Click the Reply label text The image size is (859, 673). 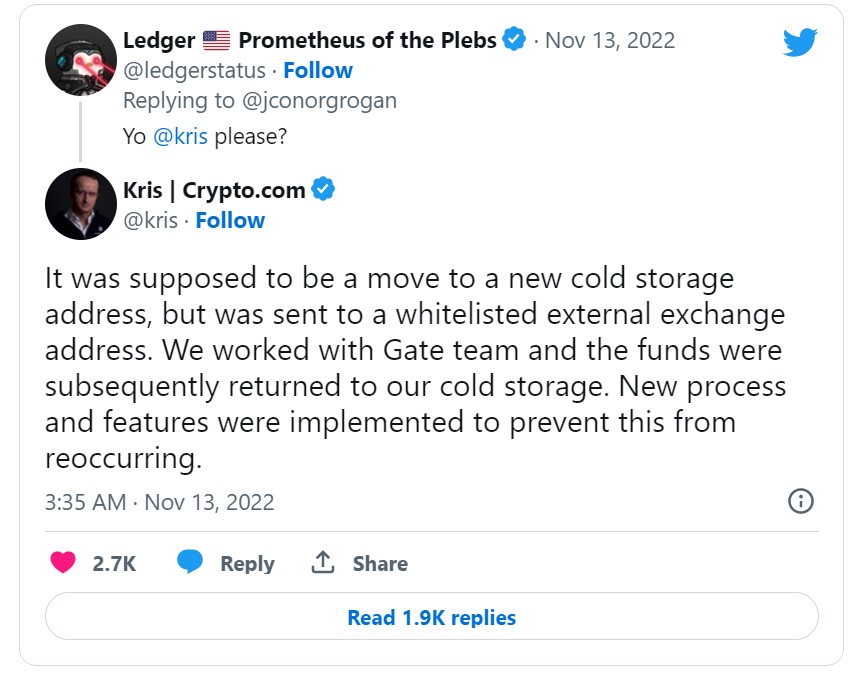click(247, 564)
